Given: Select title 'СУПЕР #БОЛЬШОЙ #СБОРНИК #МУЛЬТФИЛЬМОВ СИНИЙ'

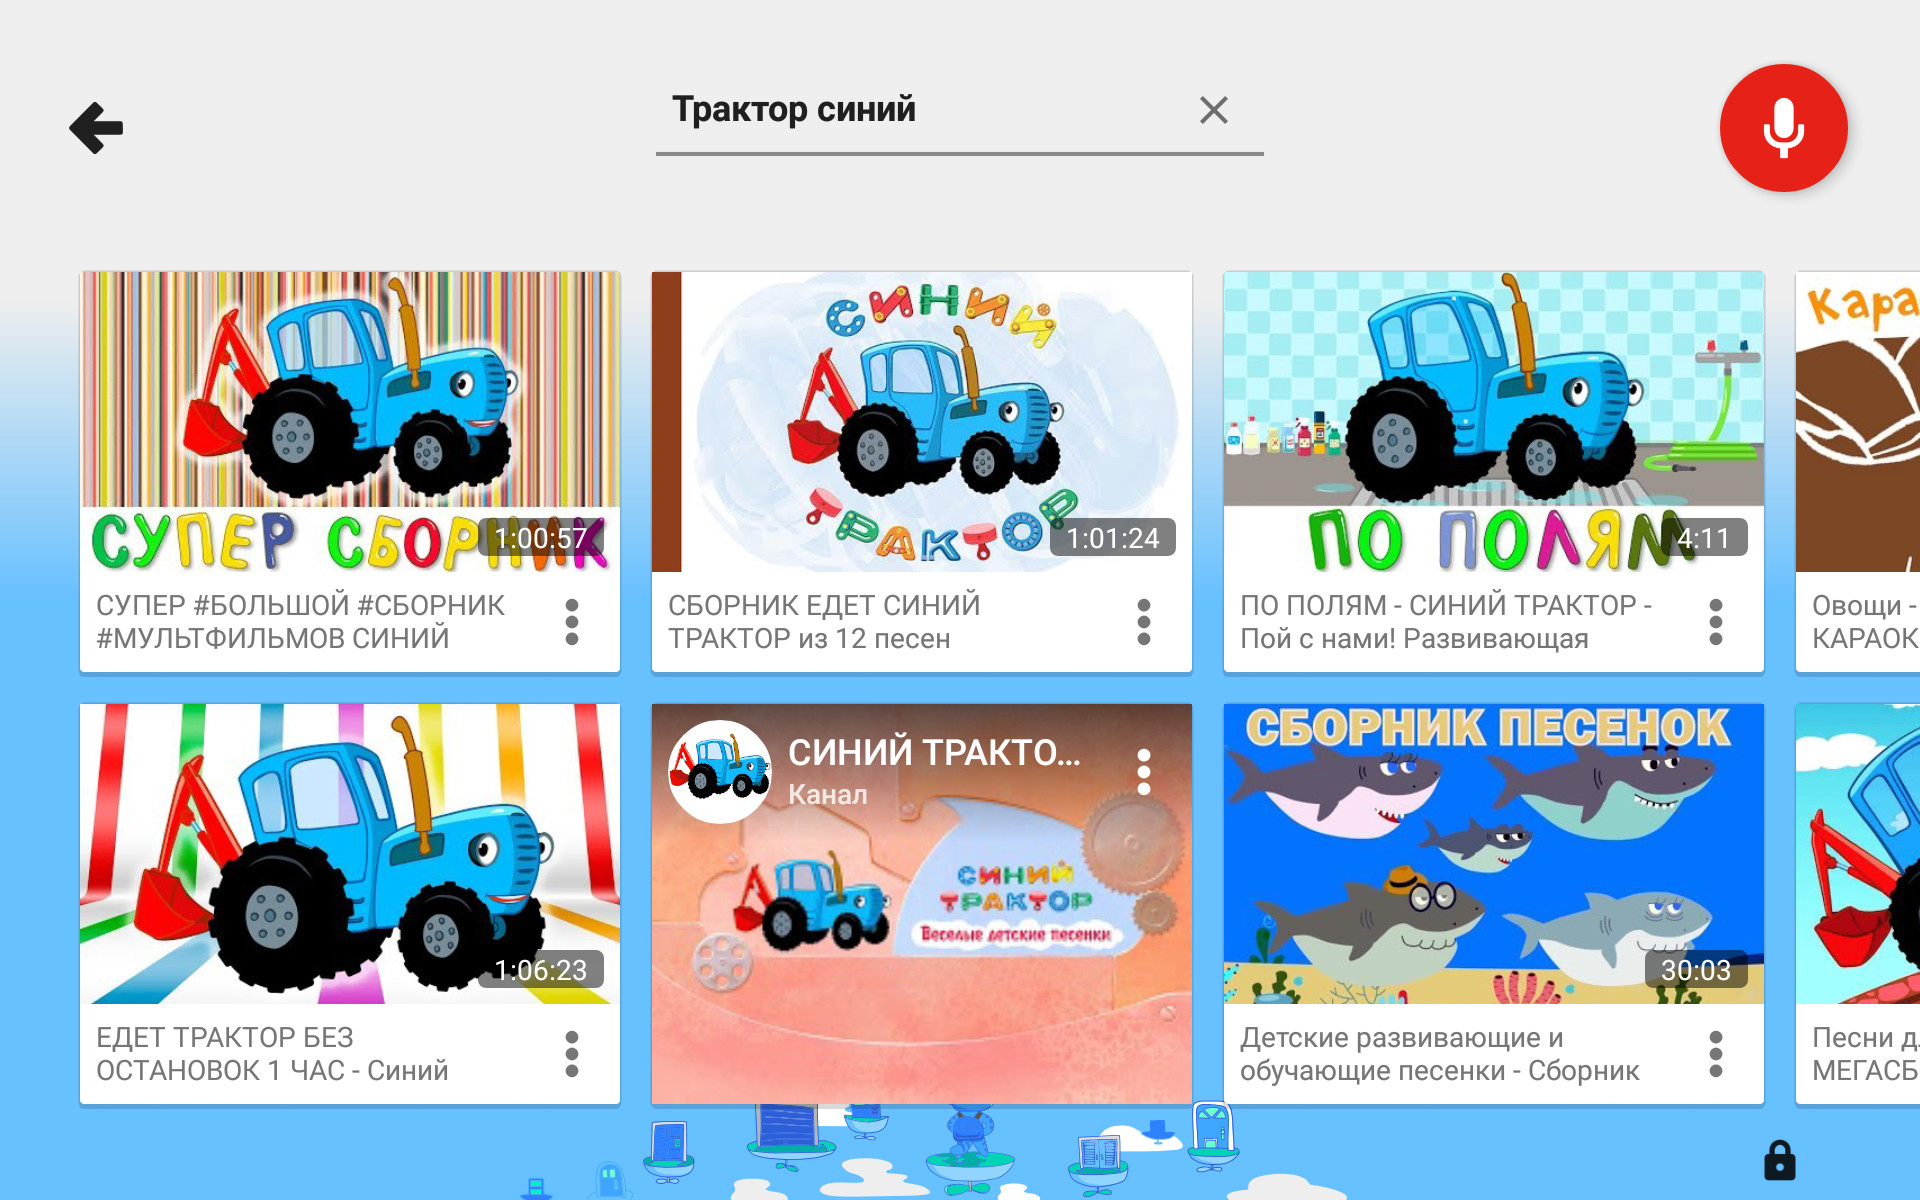Looking at the screenshot, I should (x=300, y=622).
